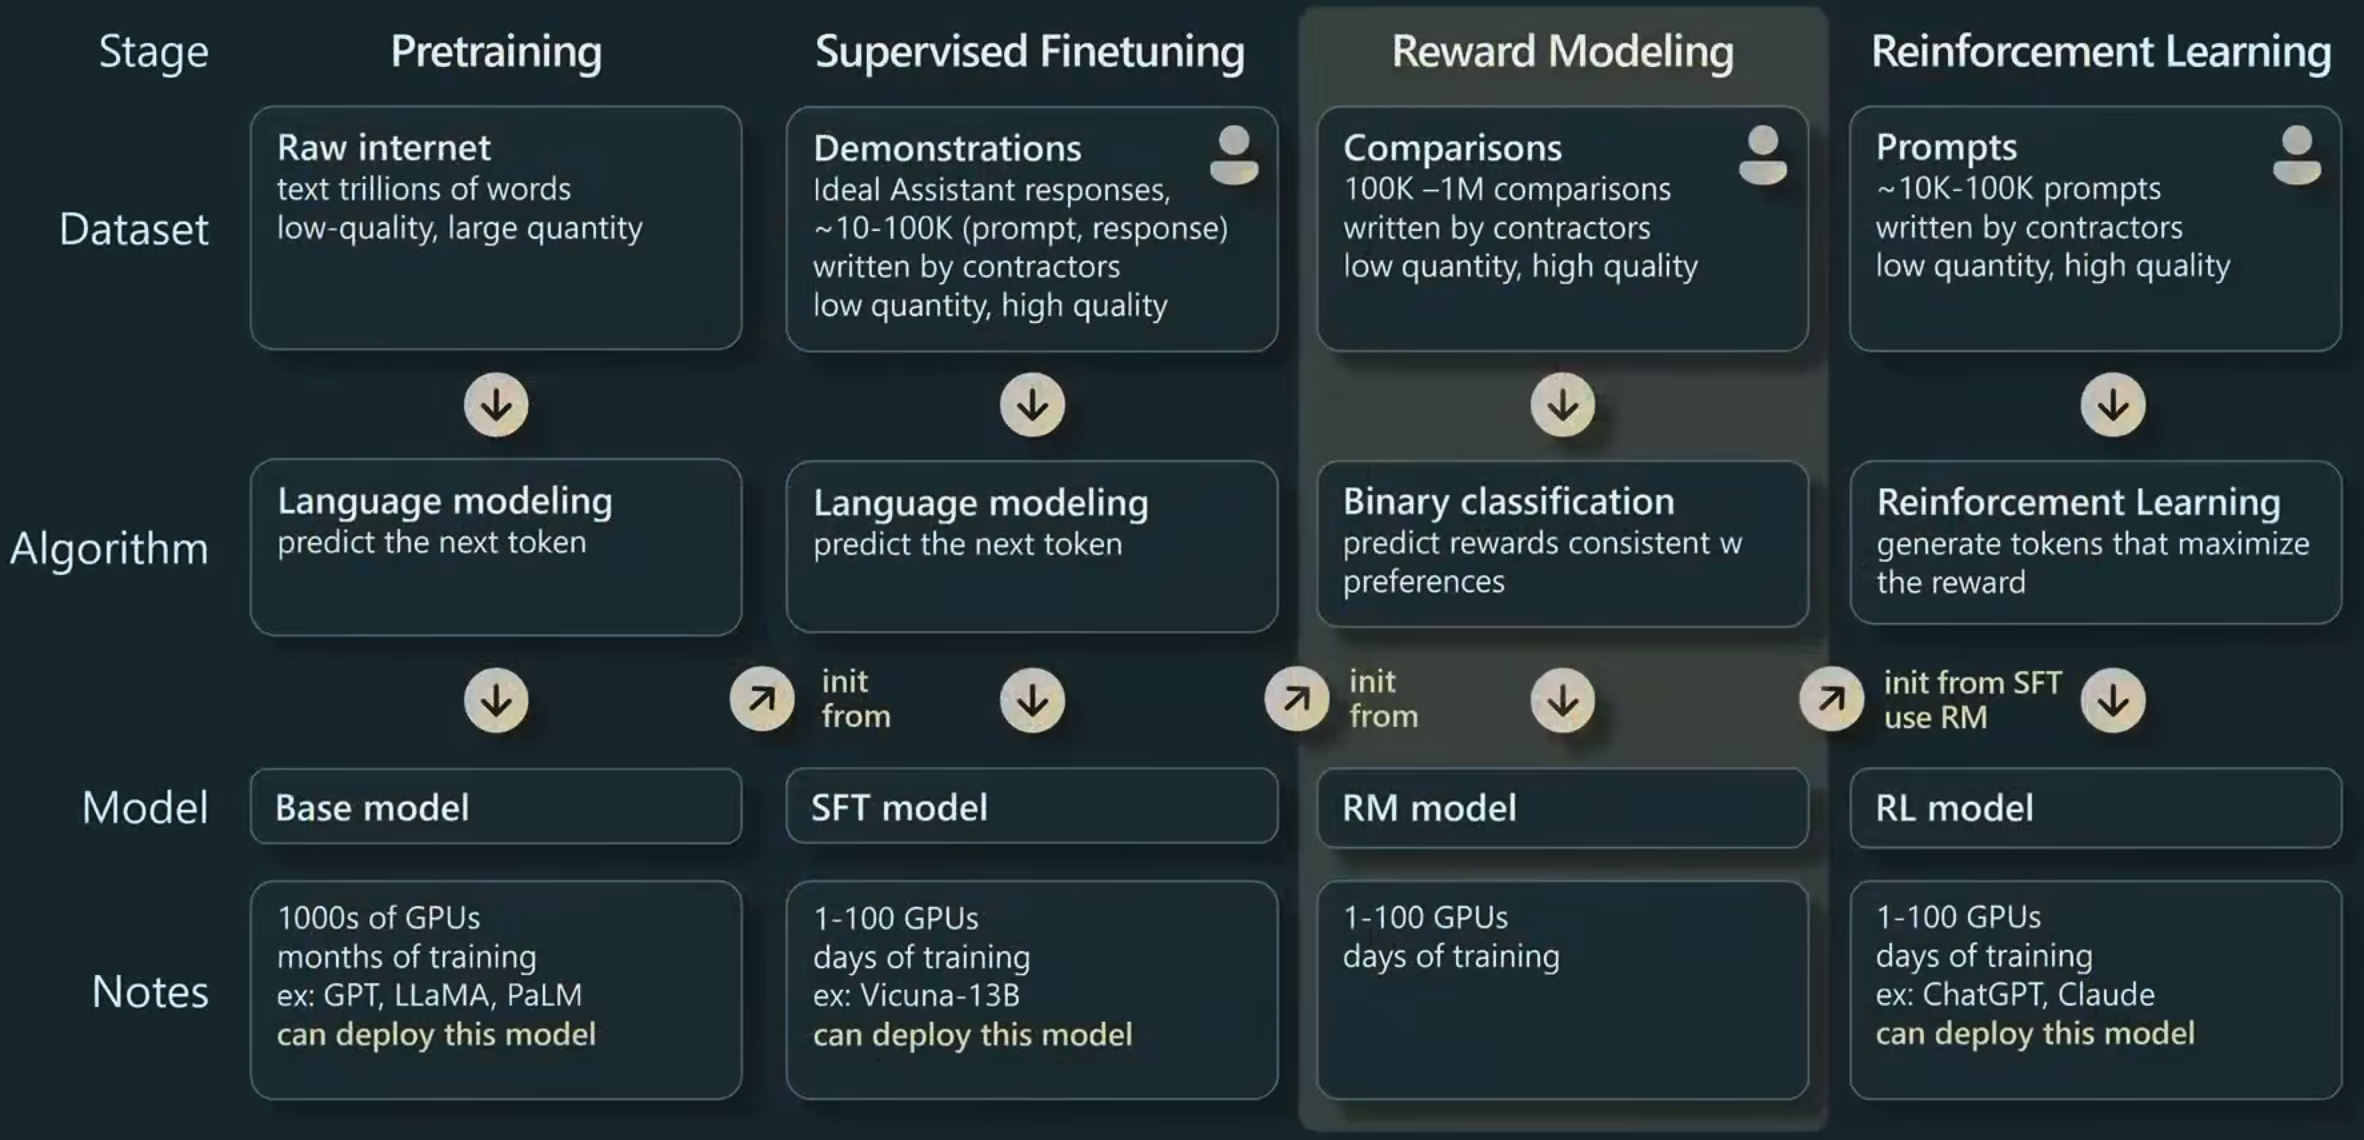Click 'can deploy this model' under ChatGPT, Claude
2364x1140 pixels.
click(x=2035, y=1033)
